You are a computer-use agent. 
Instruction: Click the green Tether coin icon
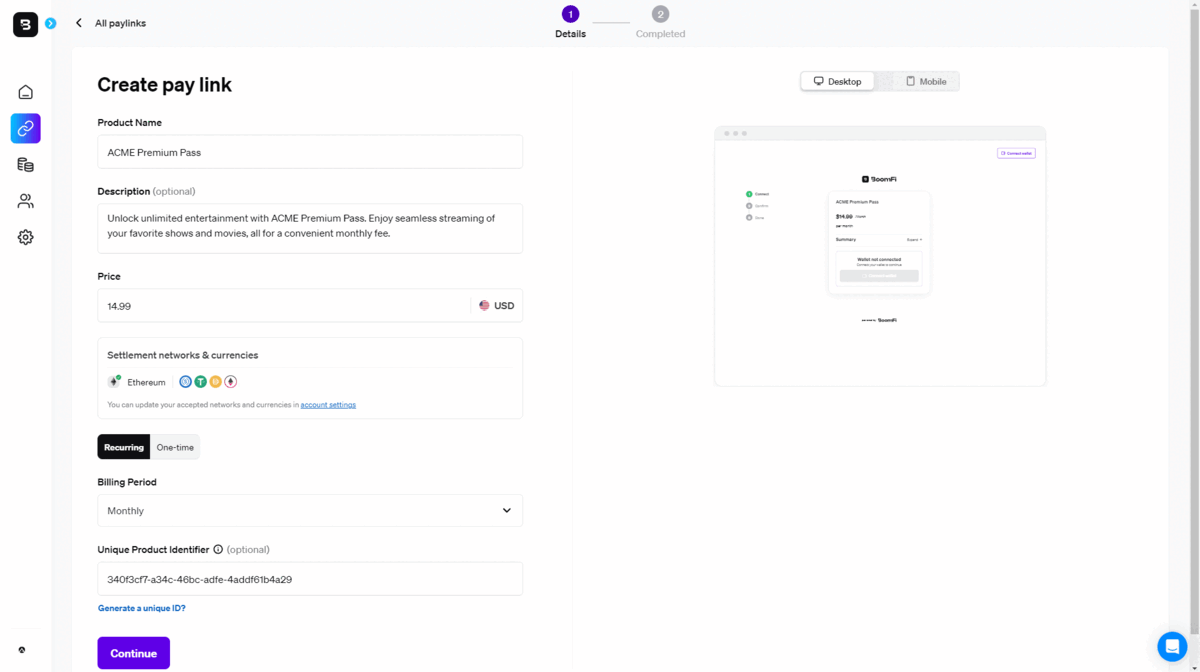(x=200, y=382)
